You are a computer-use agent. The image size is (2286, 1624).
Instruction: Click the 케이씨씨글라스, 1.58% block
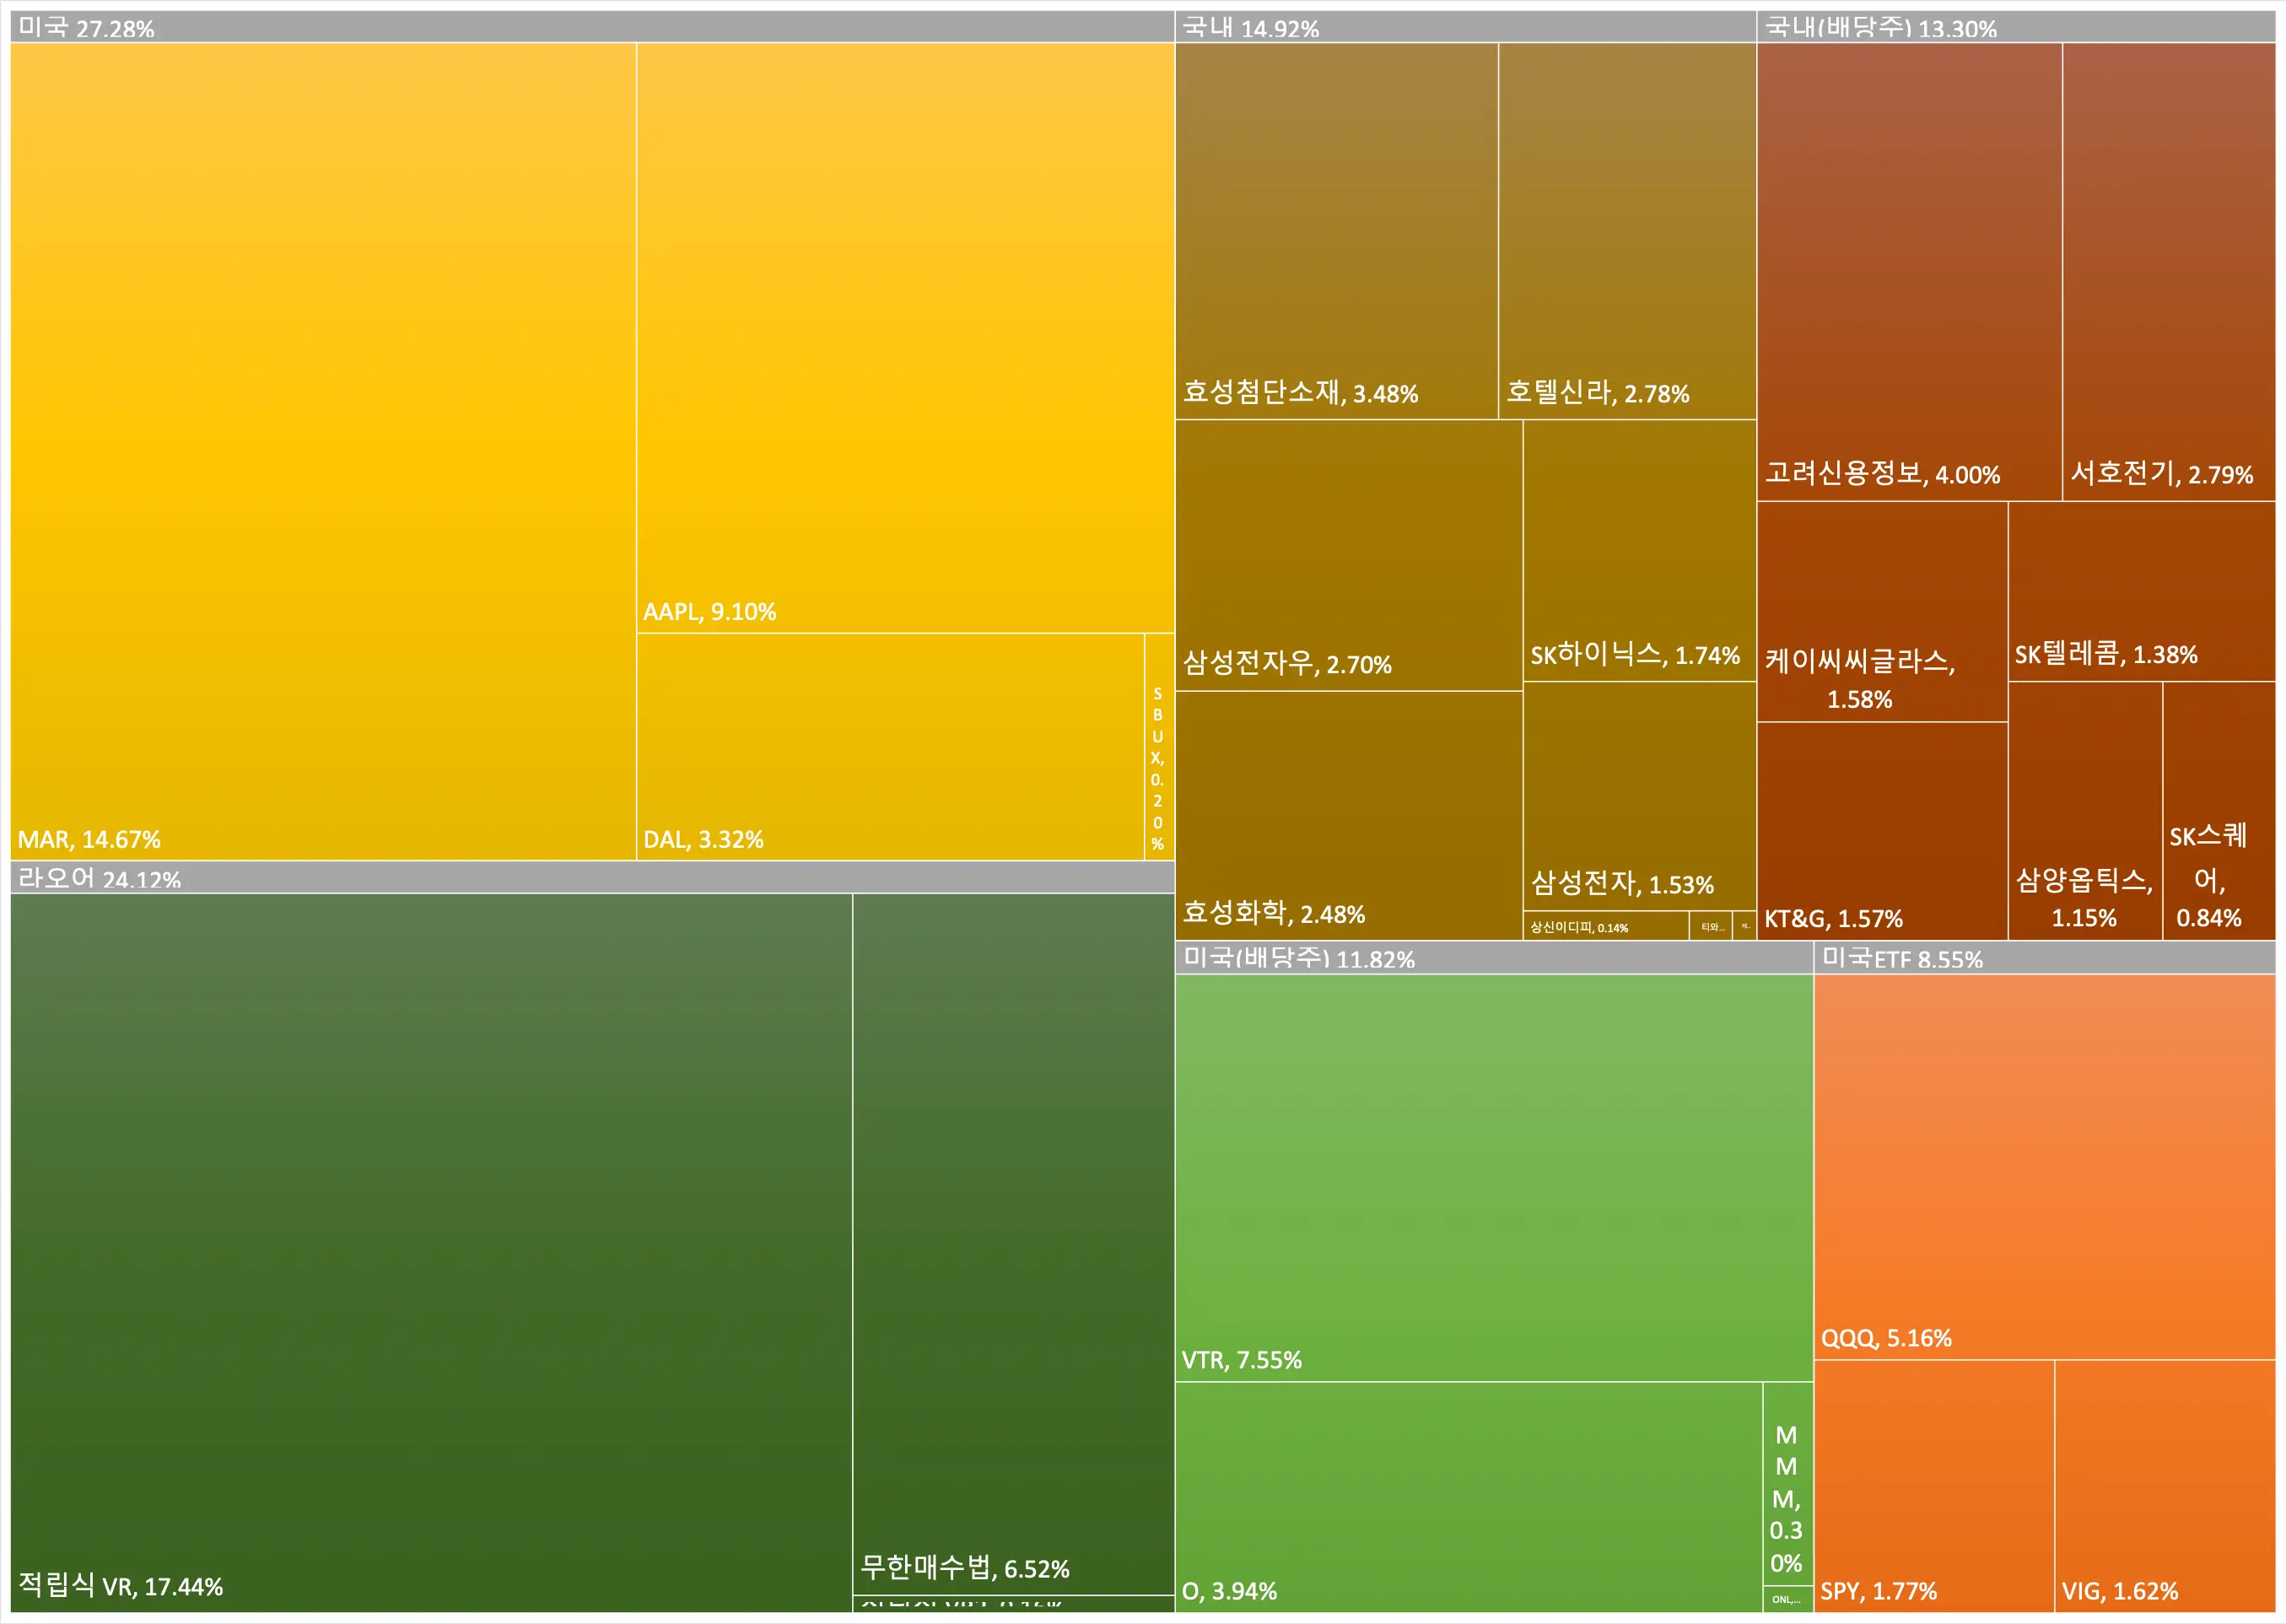tap(1883, 611)
